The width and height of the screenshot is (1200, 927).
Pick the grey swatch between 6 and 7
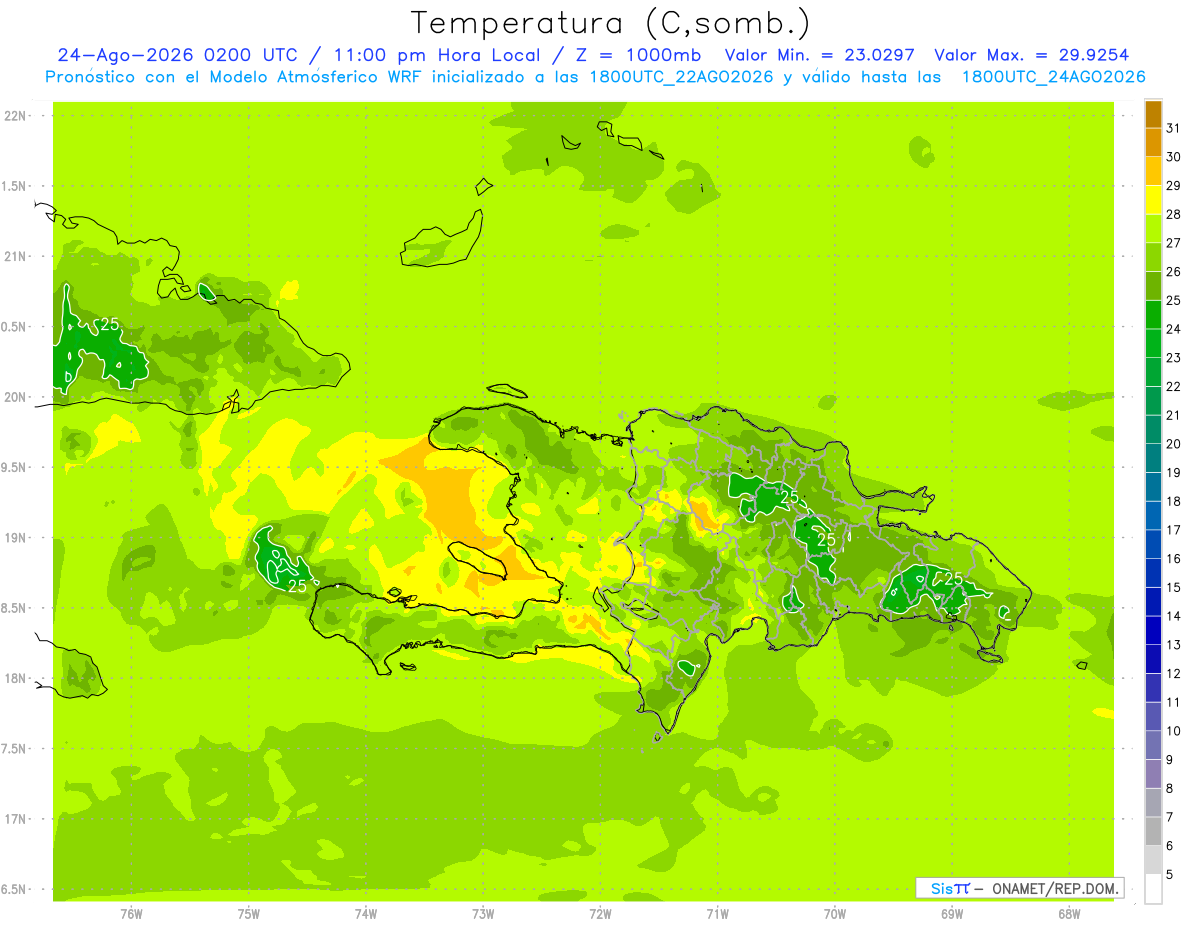1153,832
